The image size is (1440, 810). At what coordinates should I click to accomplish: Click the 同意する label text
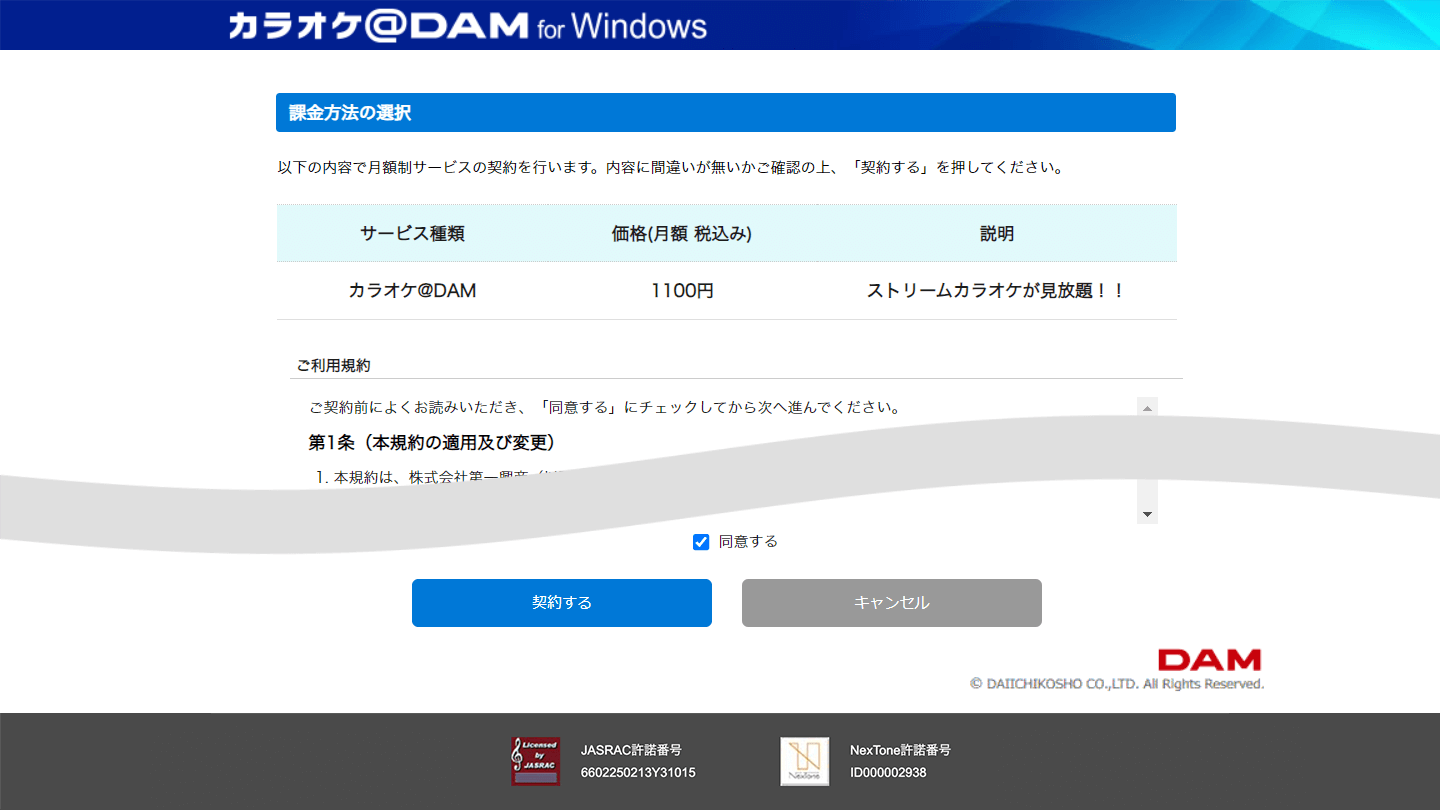[748, 542]
